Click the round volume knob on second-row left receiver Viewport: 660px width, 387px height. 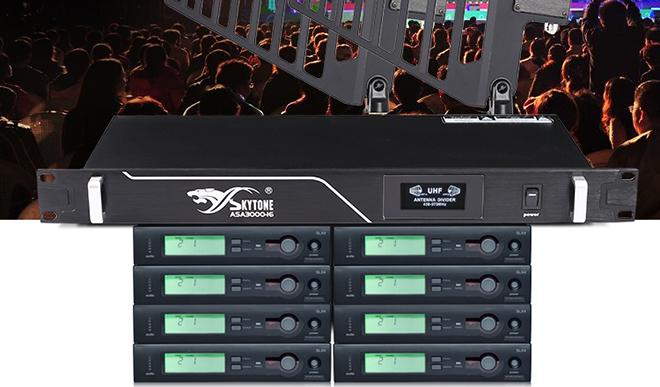click(288, 284)
